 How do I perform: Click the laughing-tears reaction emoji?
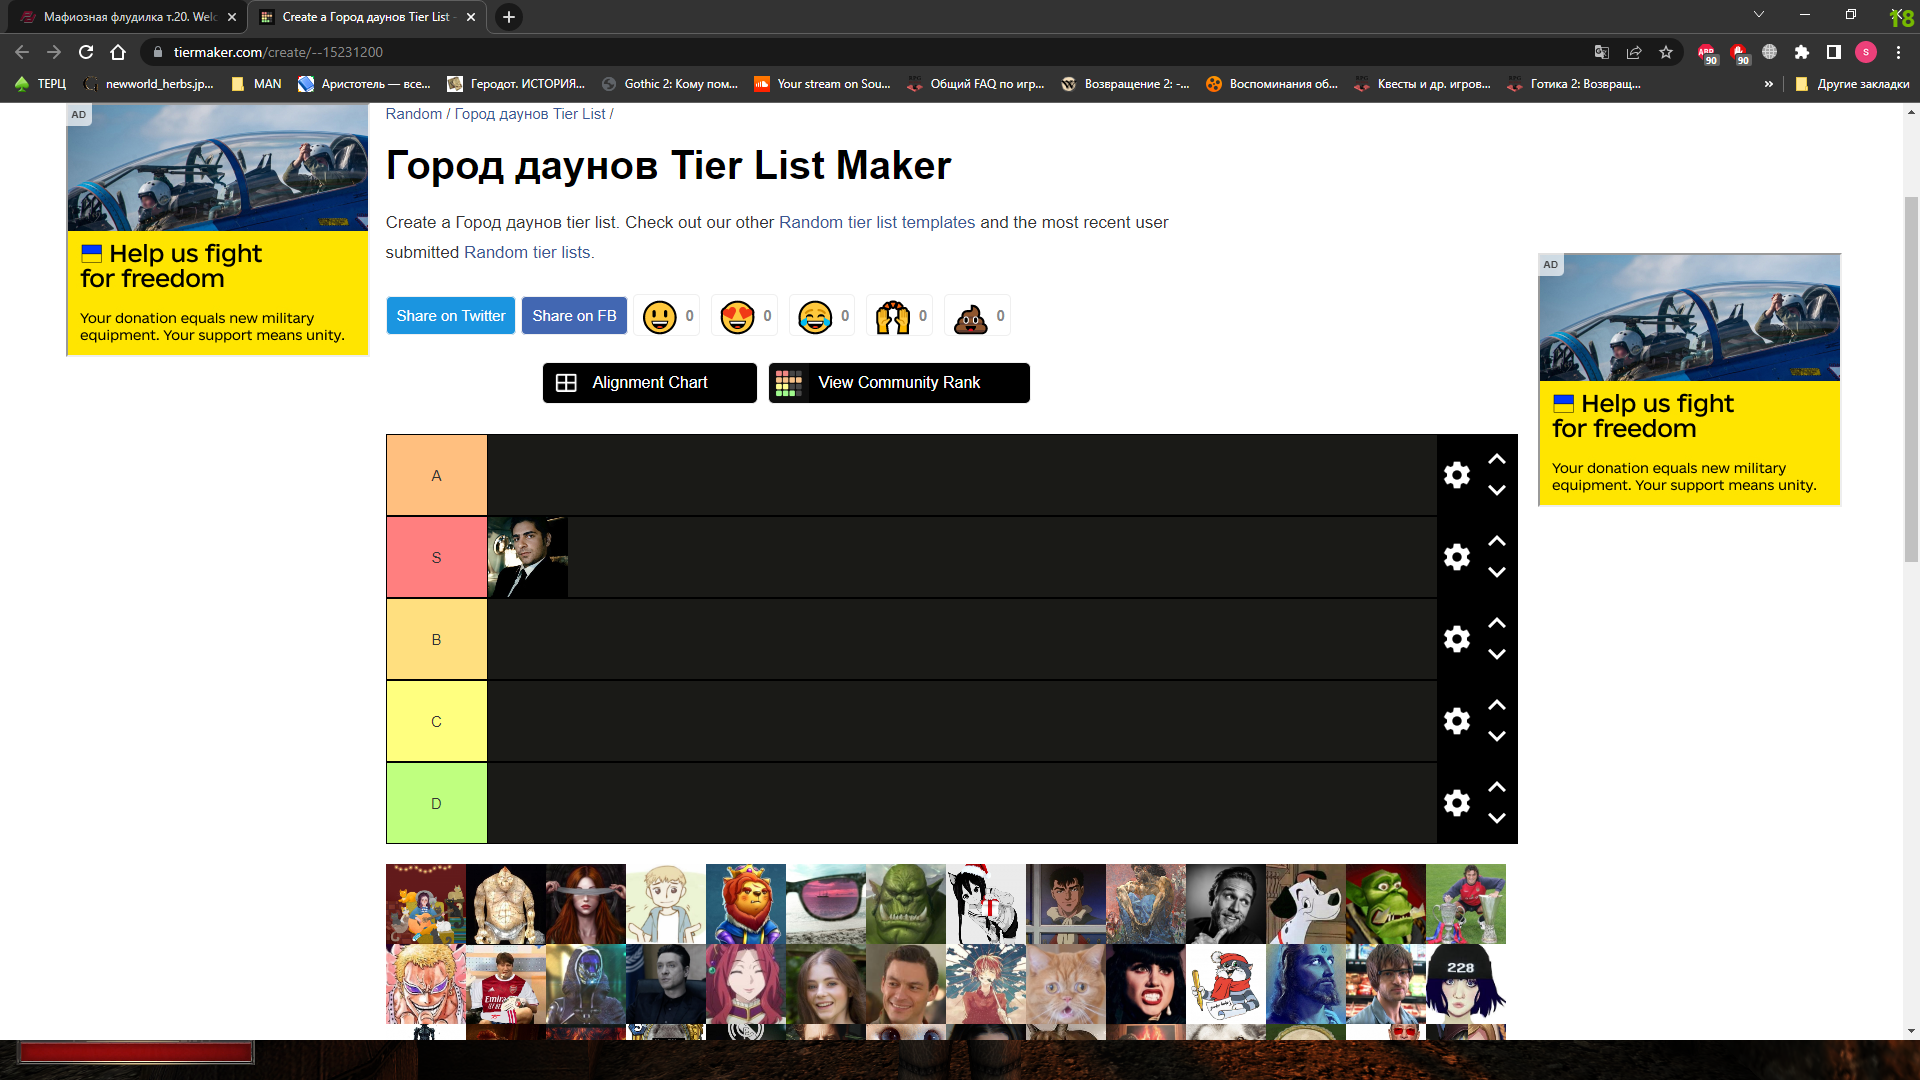pos(816,315)
